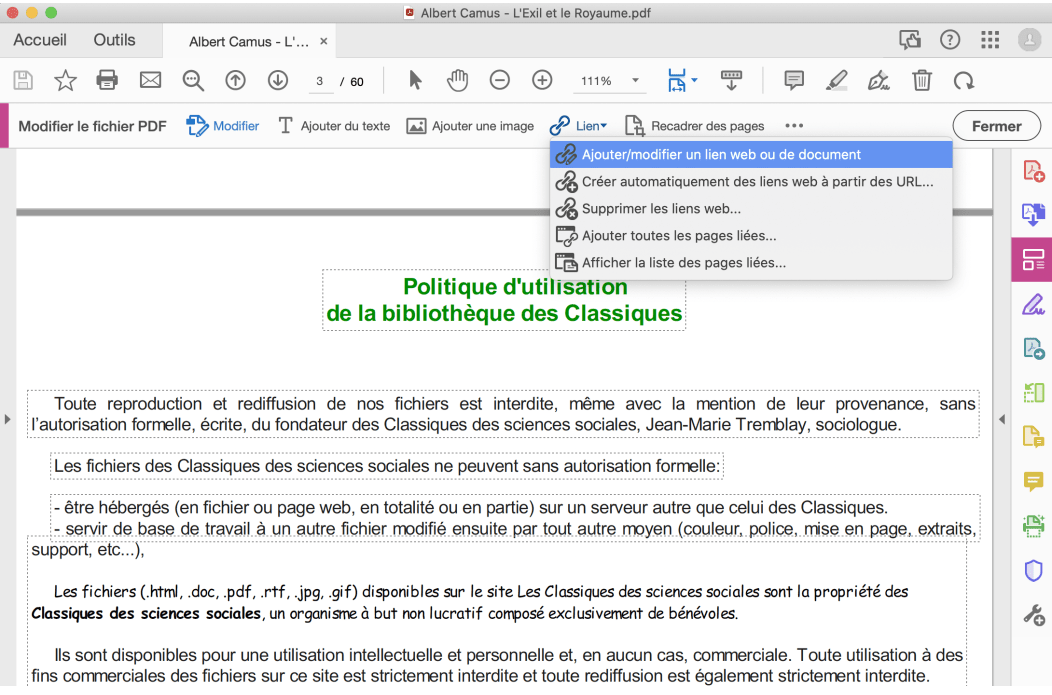Open the user account profile icon

pos(1029,40)
